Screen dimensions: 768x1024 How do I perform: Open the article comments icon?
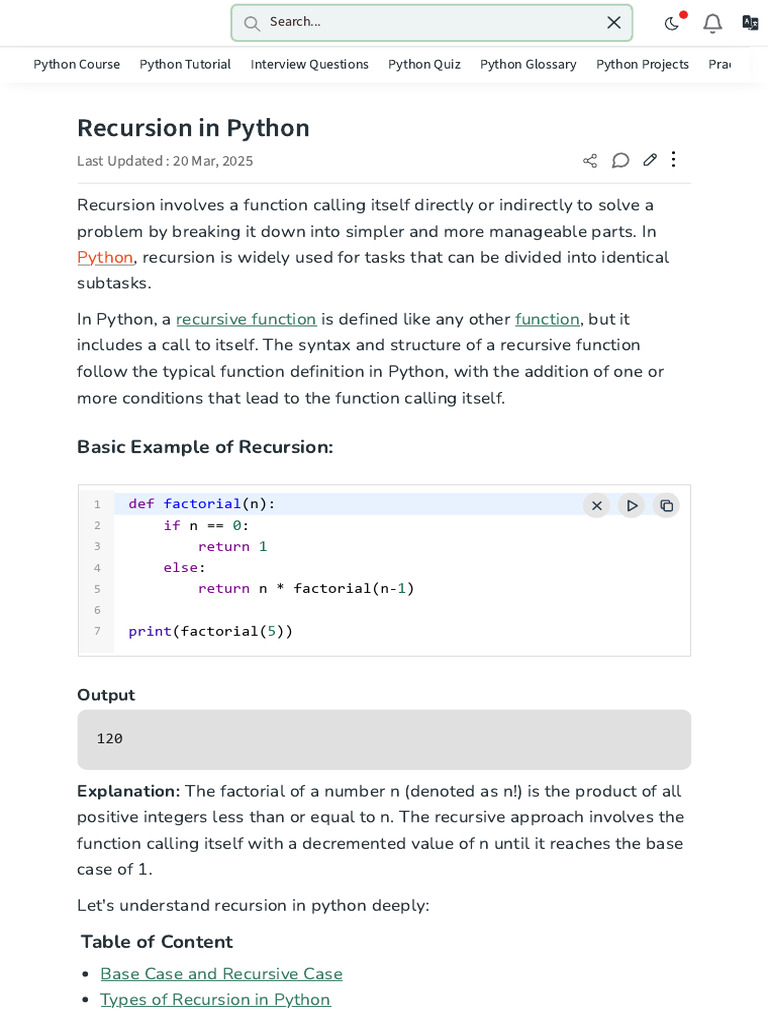point(620,160)
